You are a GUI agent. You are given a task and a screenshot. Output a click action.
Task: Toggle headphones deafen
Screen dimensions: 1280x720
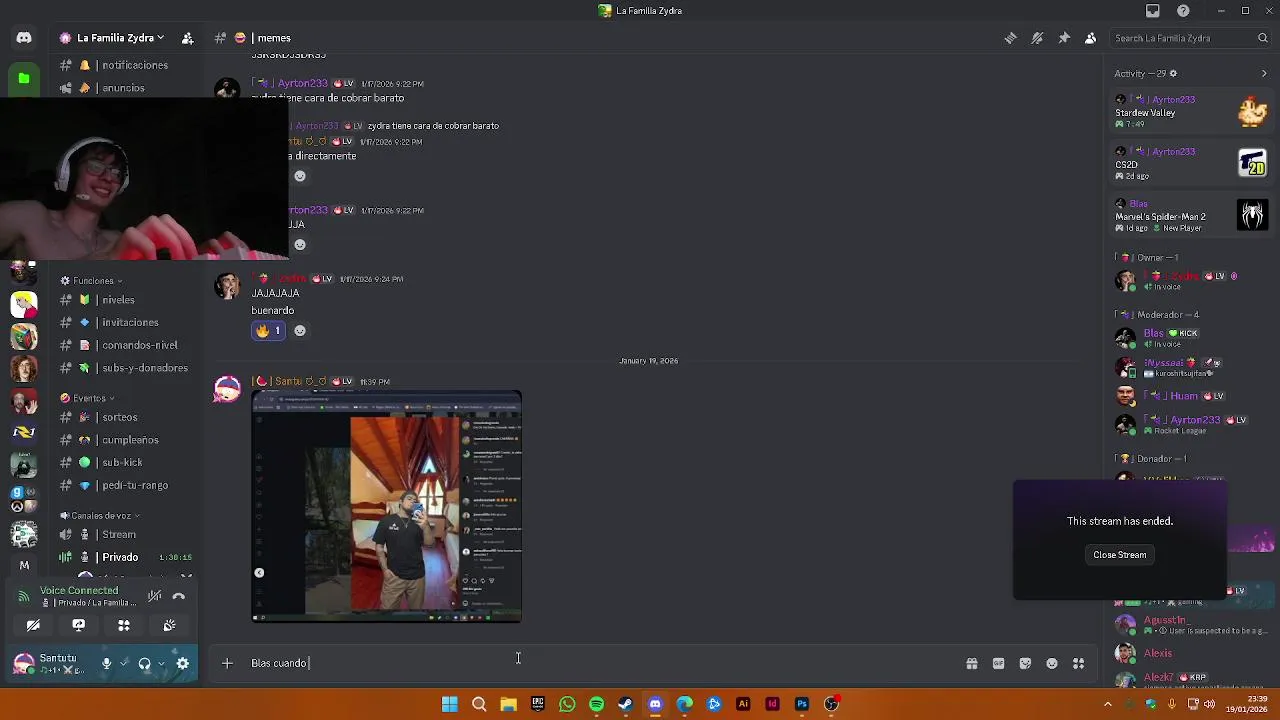point(144,663)
